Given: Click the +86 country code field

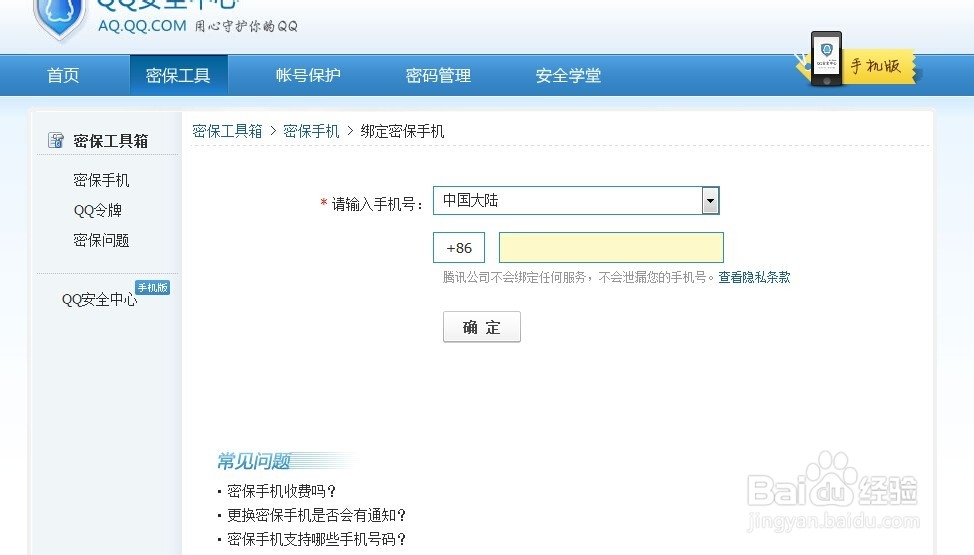Looking at the screenshot, I should pyautogui.click(x=459, y=248).
